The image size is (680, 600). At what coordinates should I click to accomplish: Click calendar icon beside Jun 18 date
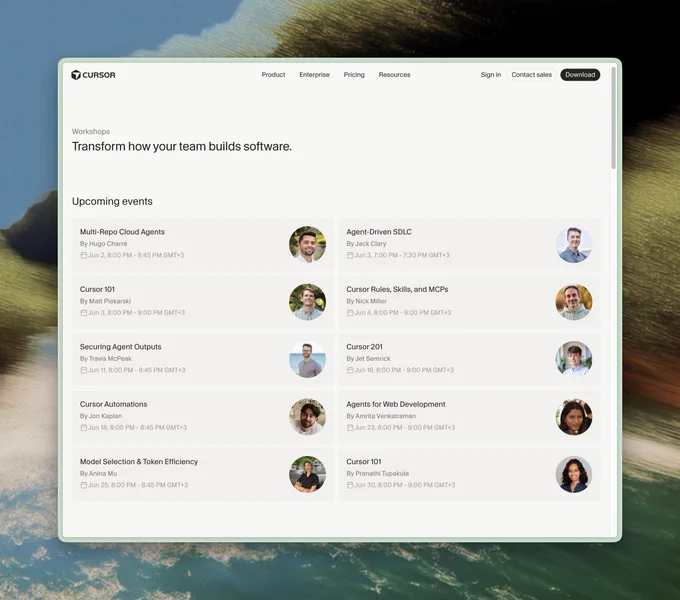coord(83,427)
